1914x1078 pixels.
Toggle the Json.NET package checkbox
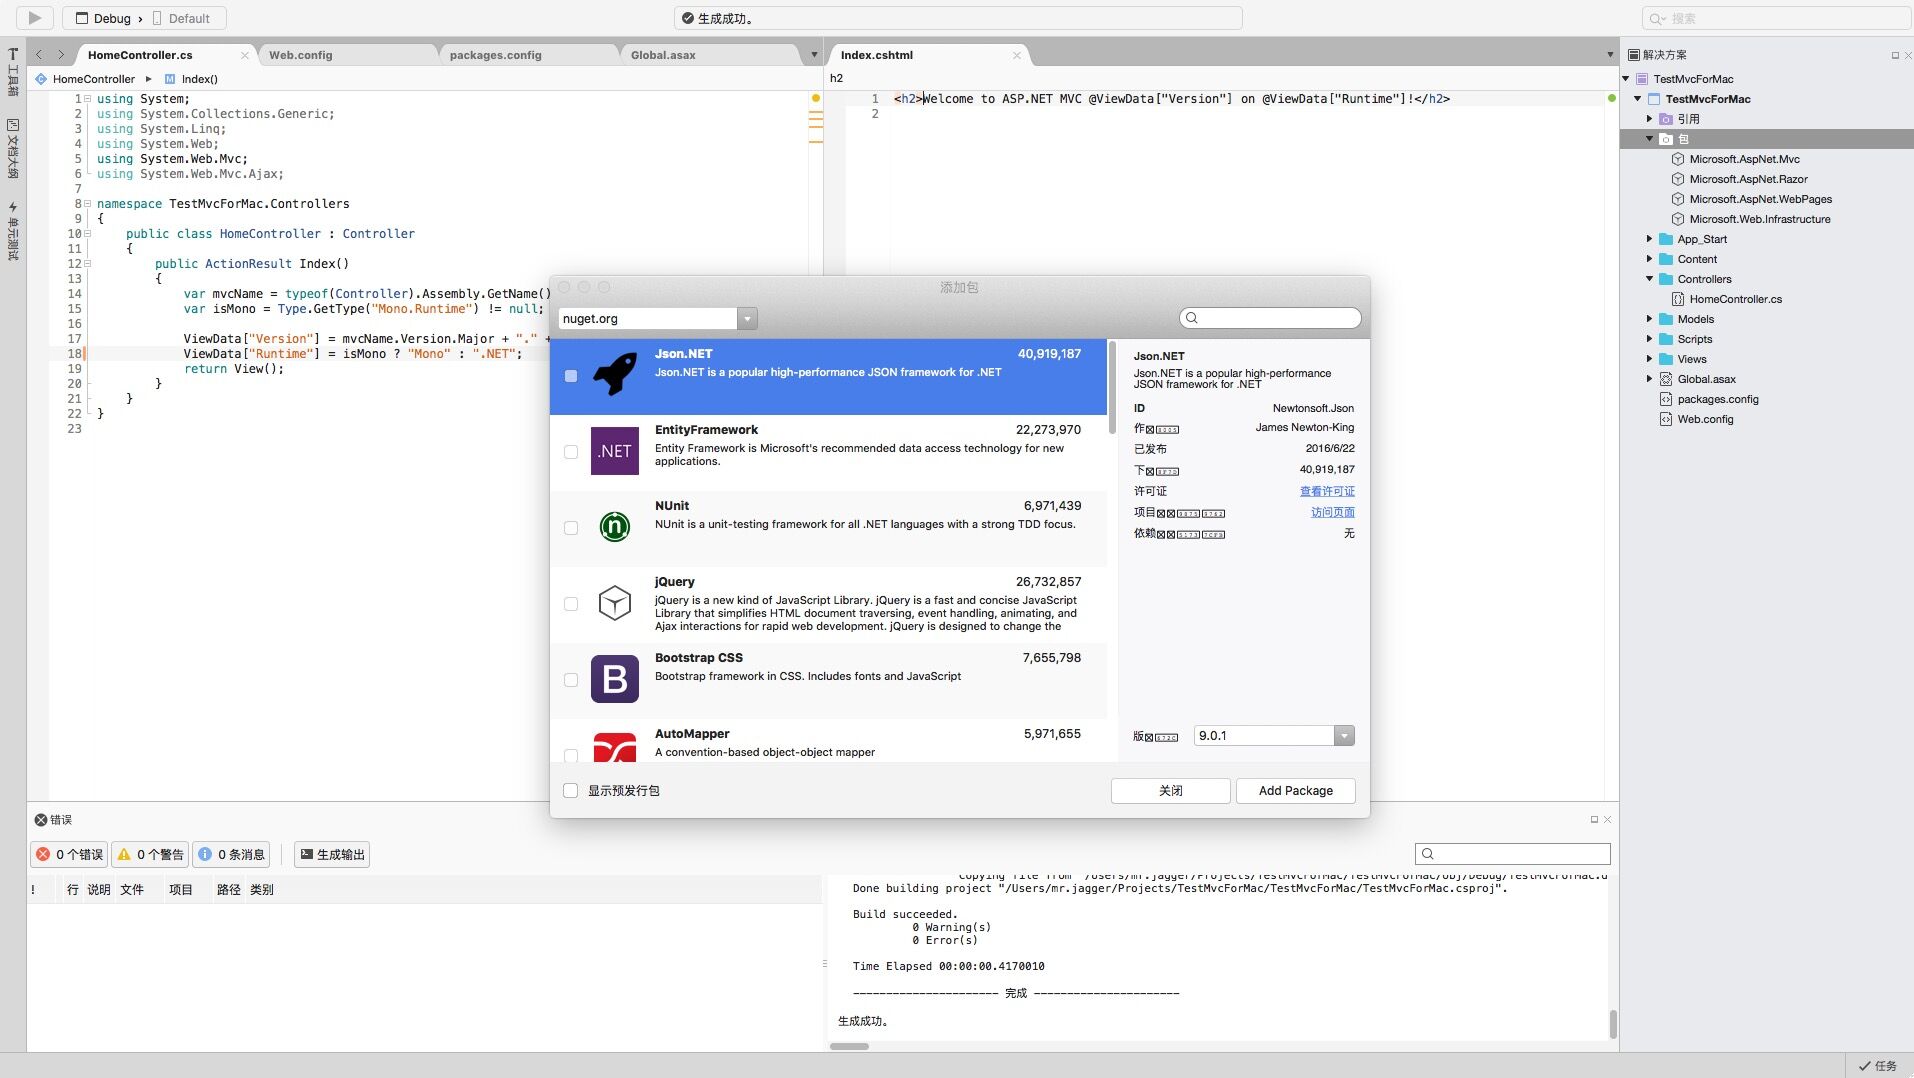pyautogui.click(x=571, y=376)
